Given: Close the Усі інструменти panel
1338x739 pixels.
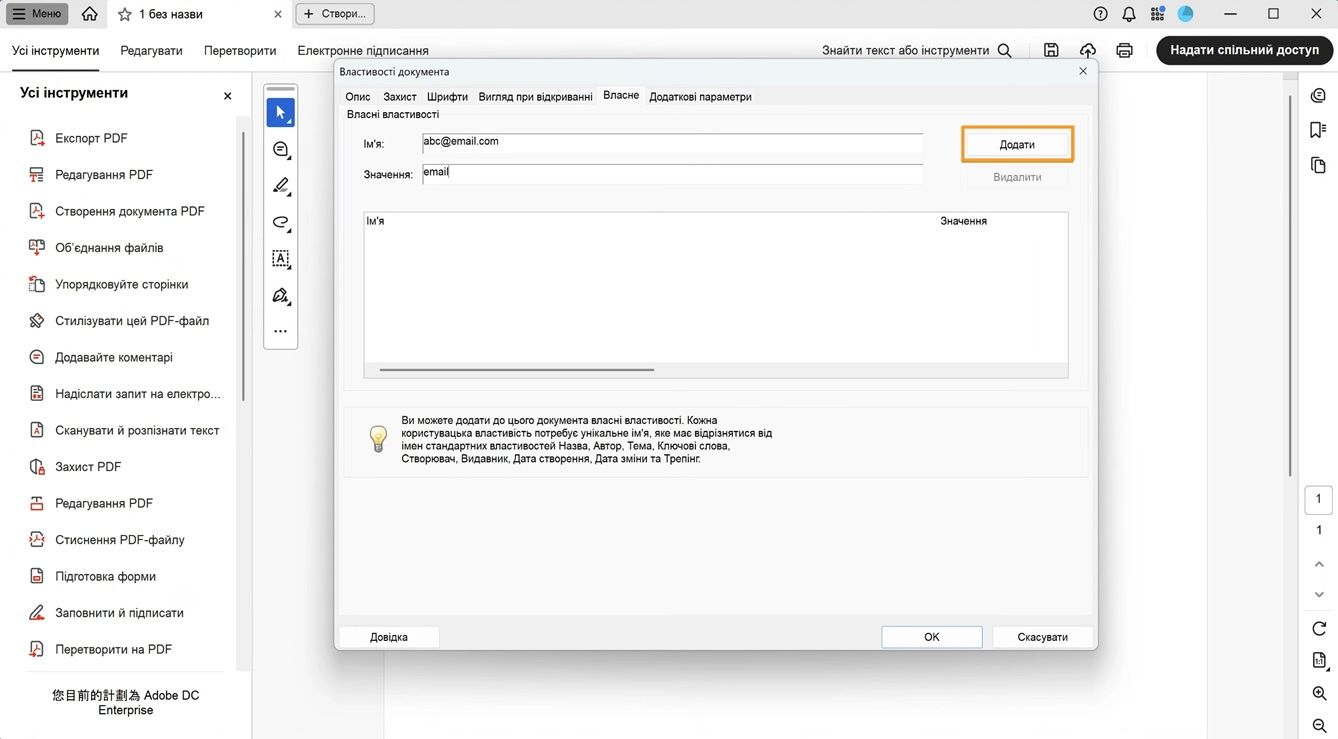Looking at the screenshot, I should (x=227, y=96).
